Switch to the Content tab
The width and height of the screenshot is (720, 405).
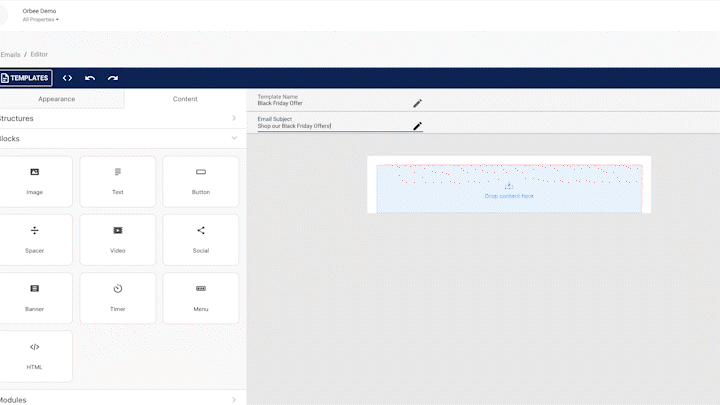click(185, 99)
